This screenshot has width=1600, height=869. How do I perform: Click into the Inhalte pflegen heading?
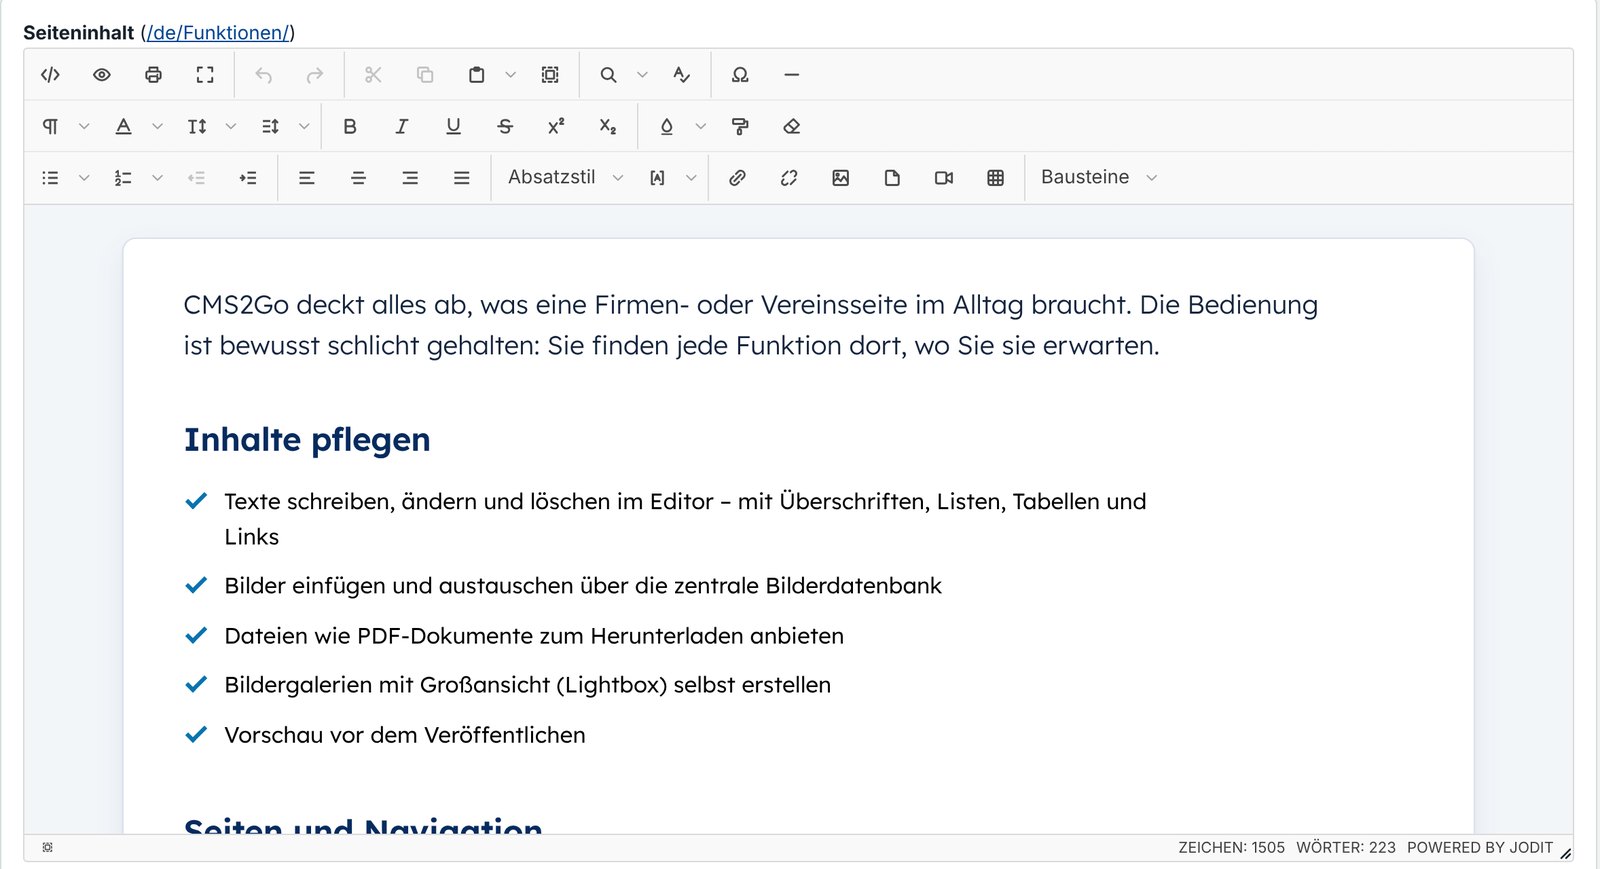307,440
